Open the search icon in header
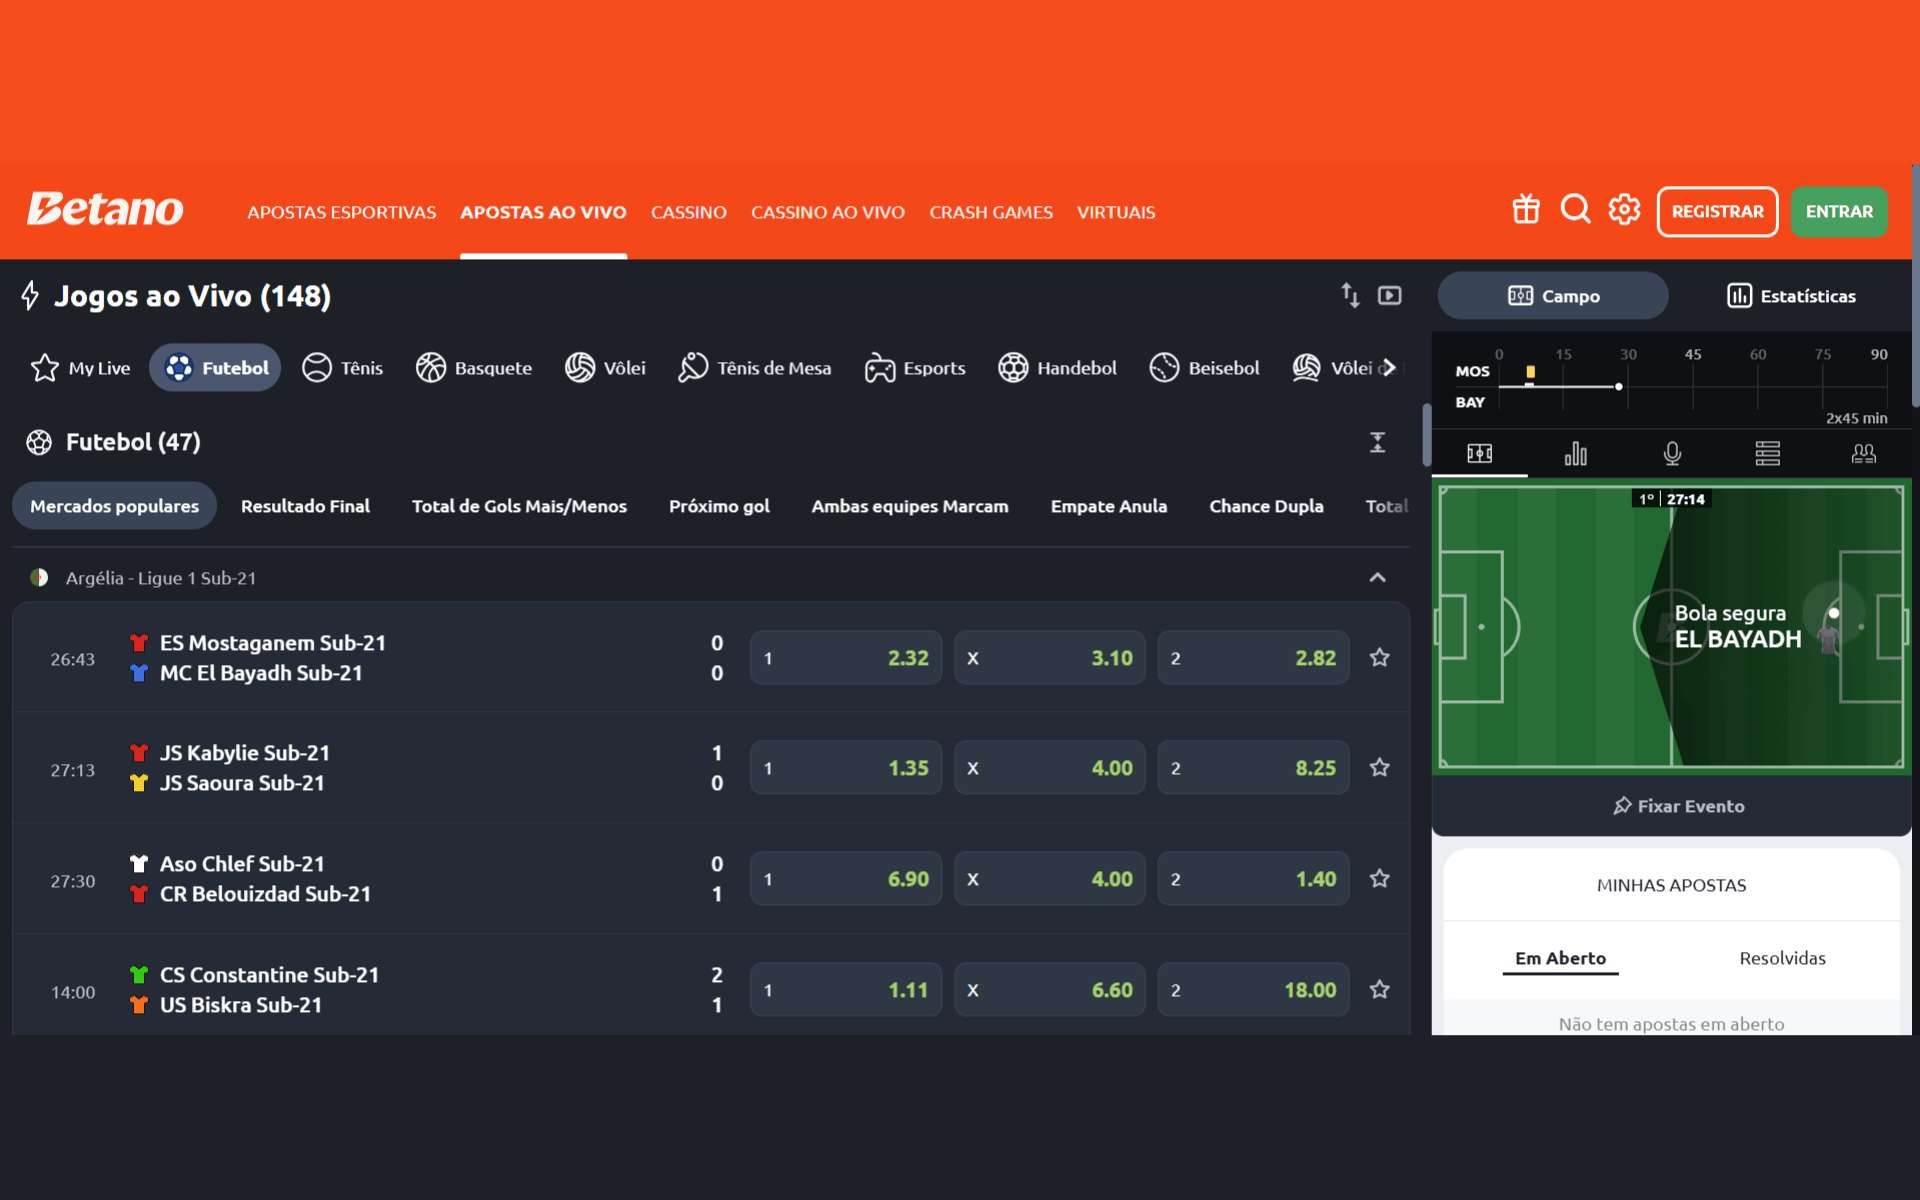The height and width of the screenshot is (1200, 1920). click(x=1575, y=210)
